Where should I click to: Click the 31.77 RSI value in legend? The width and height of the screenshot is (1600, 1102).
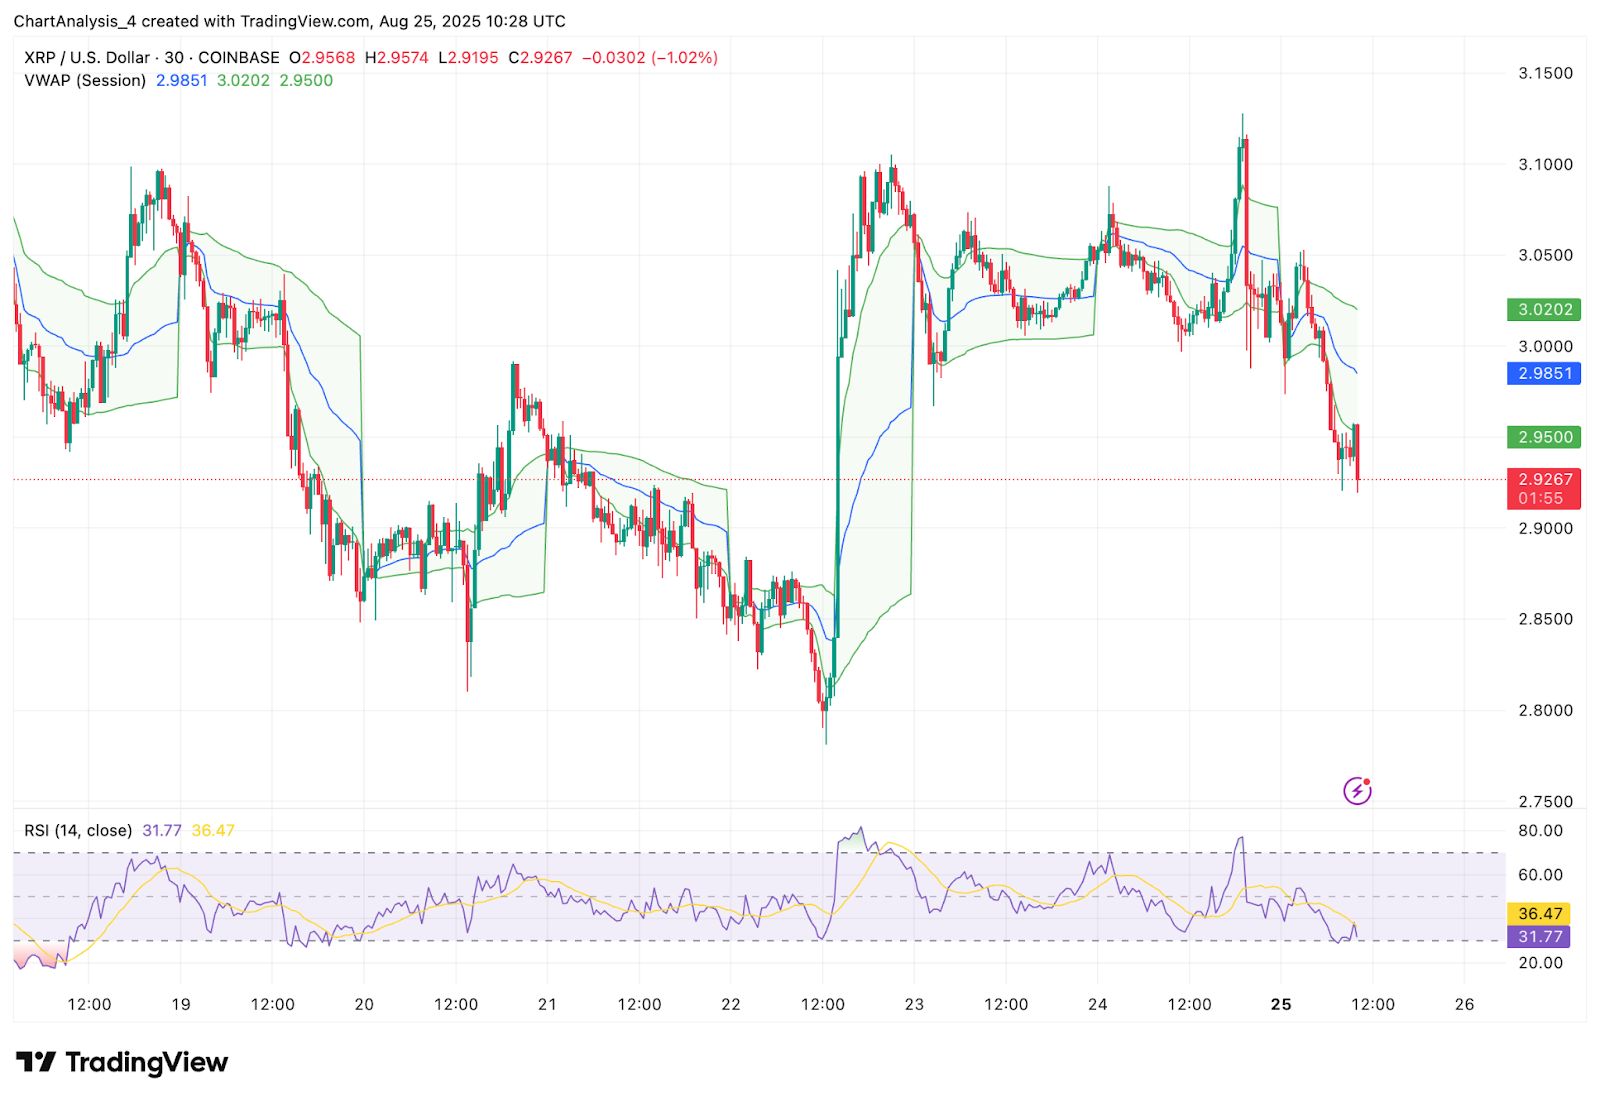pyautogui.click(x=162, y=830)
